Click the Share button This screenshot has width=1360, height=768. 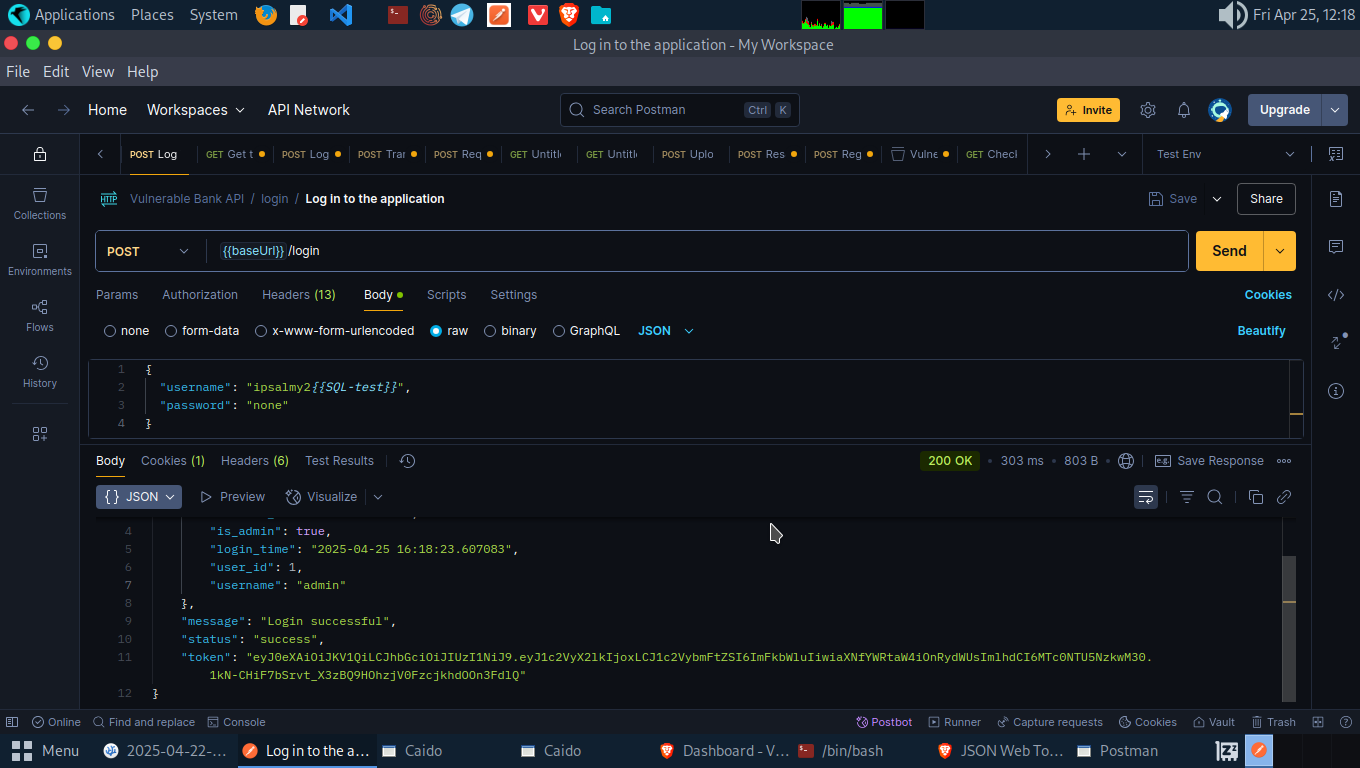click(1266, 199)
